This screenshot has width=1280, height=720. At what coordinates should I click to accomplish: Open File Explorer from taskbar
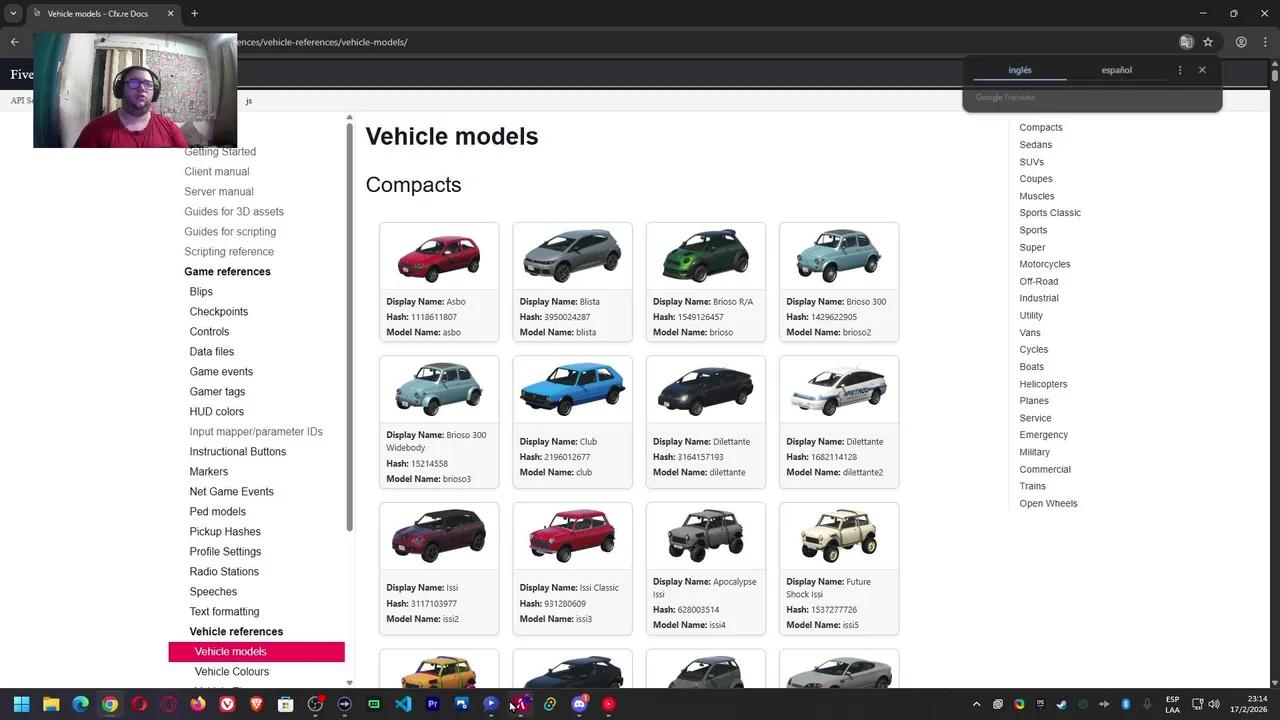pos(51,704)
